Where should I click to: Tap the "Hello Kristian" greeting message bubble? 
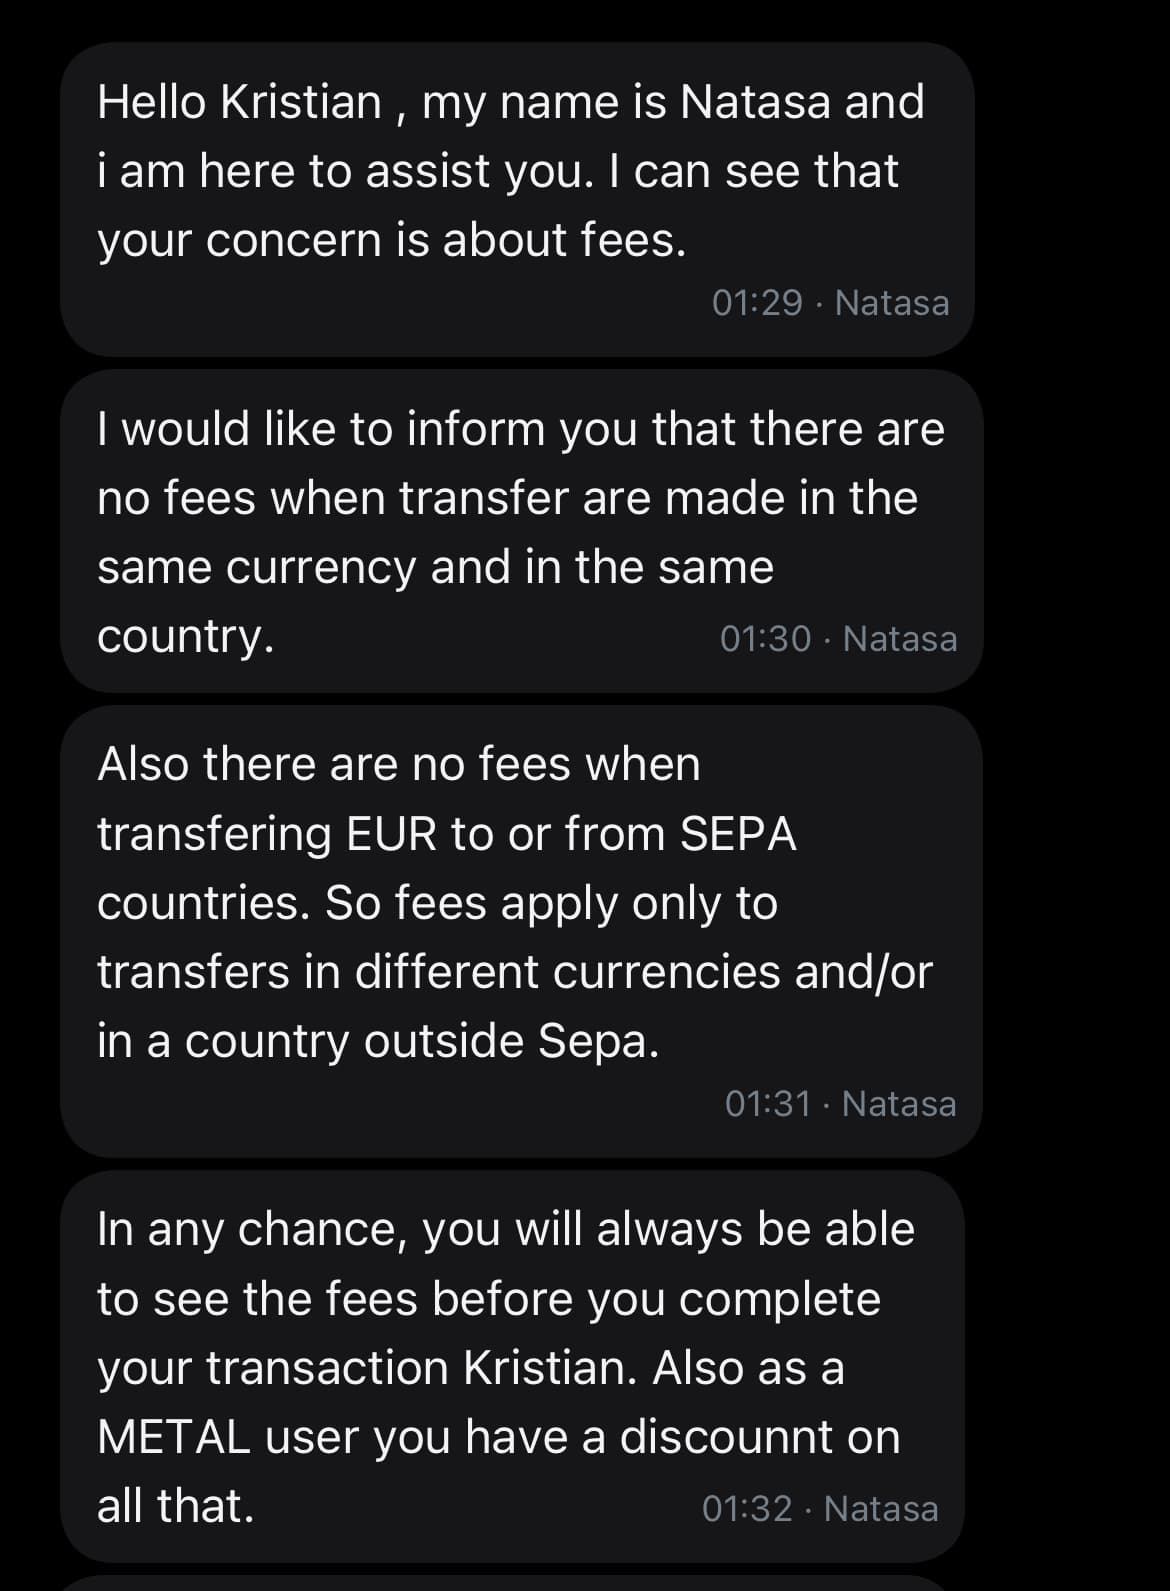[516, 198]
